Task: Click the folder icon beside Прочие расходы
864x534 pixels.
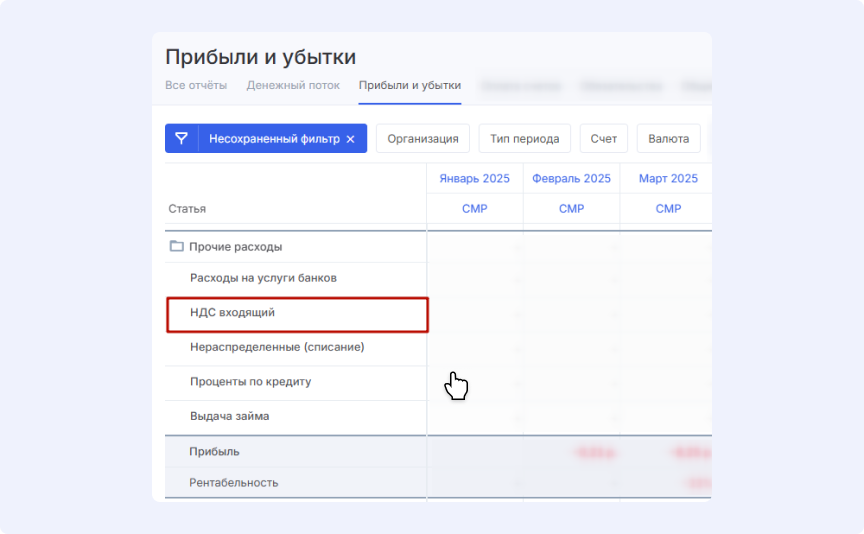Action: click(x=177, y=246)
